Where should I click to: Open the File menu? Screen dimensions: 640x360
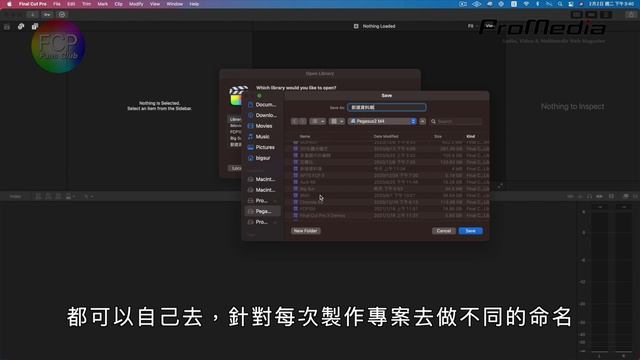click(x=57, y=4)
